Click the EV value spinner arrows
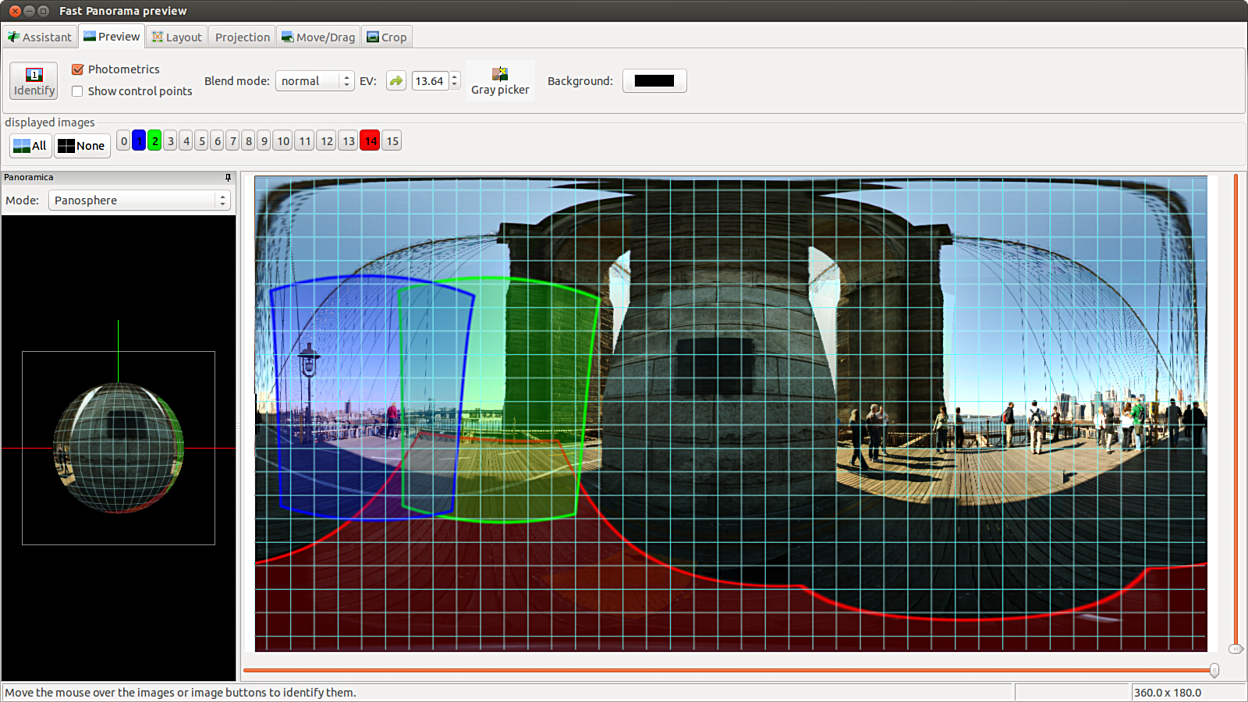The height and width of the screenshot is (702, 1248). 455,81
